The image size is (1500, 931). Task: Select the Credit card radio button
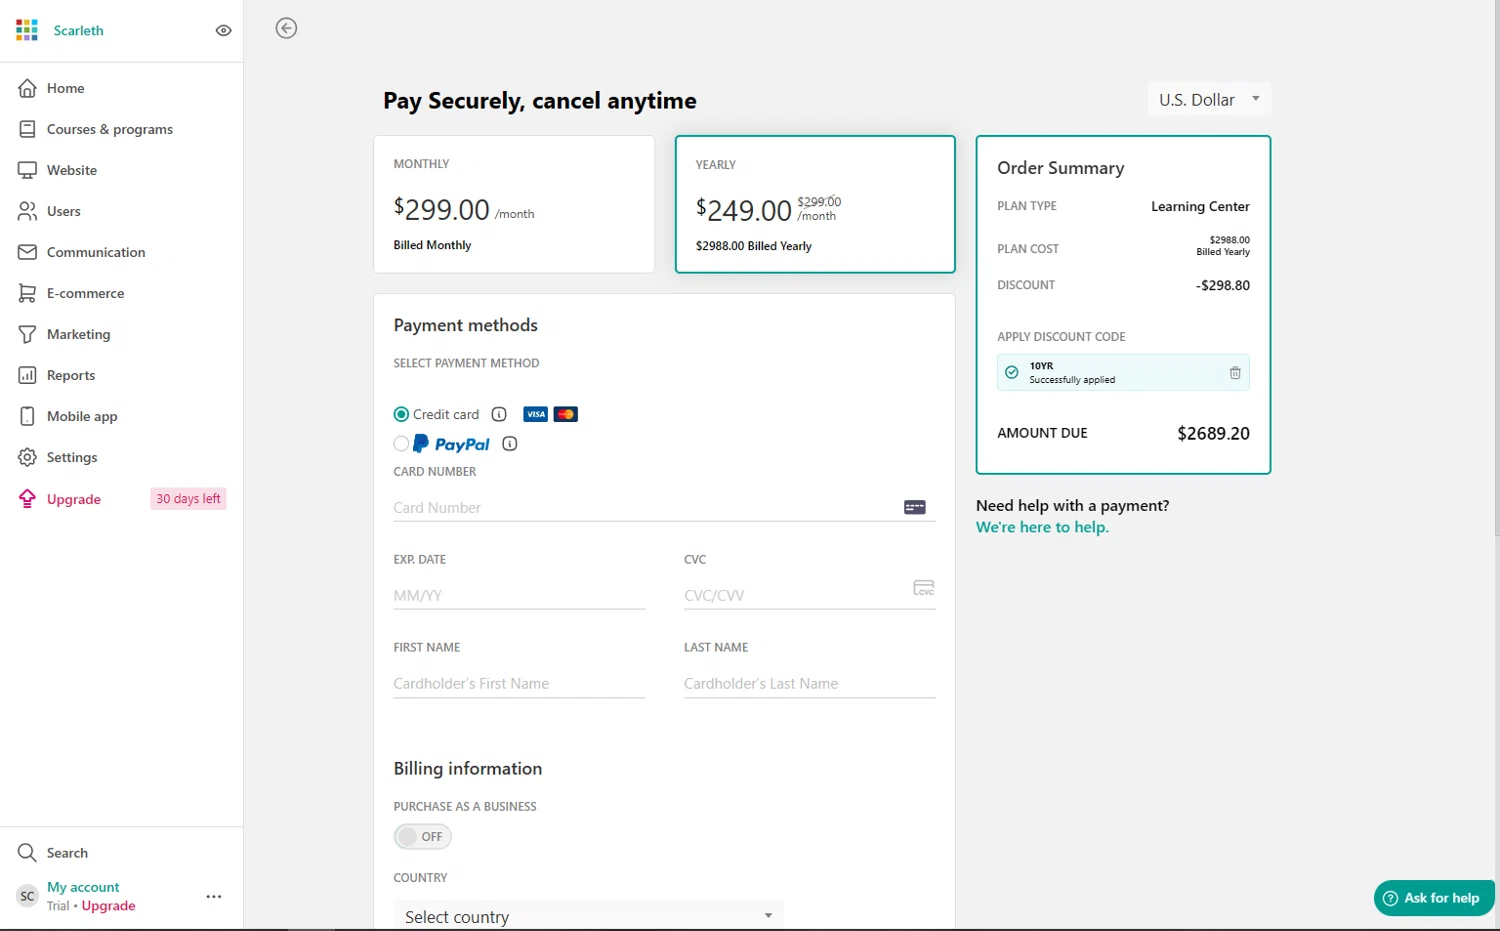pyautogui.click(x=402, y=415)
